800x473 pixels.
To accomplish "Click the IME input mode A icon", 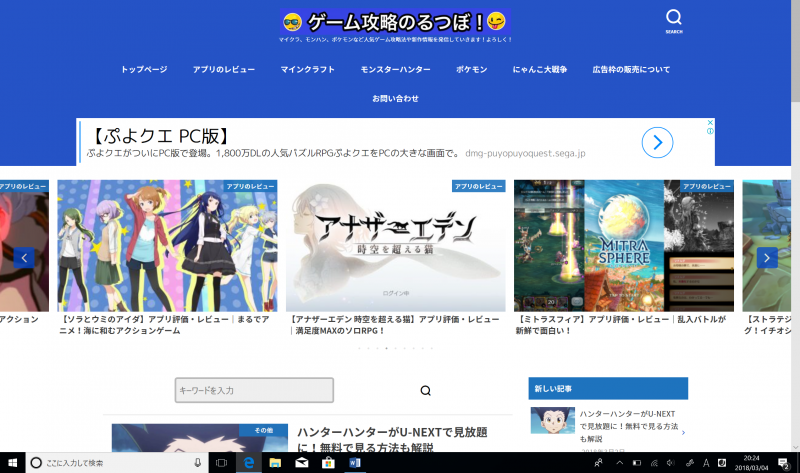I will tap(706, 463).
